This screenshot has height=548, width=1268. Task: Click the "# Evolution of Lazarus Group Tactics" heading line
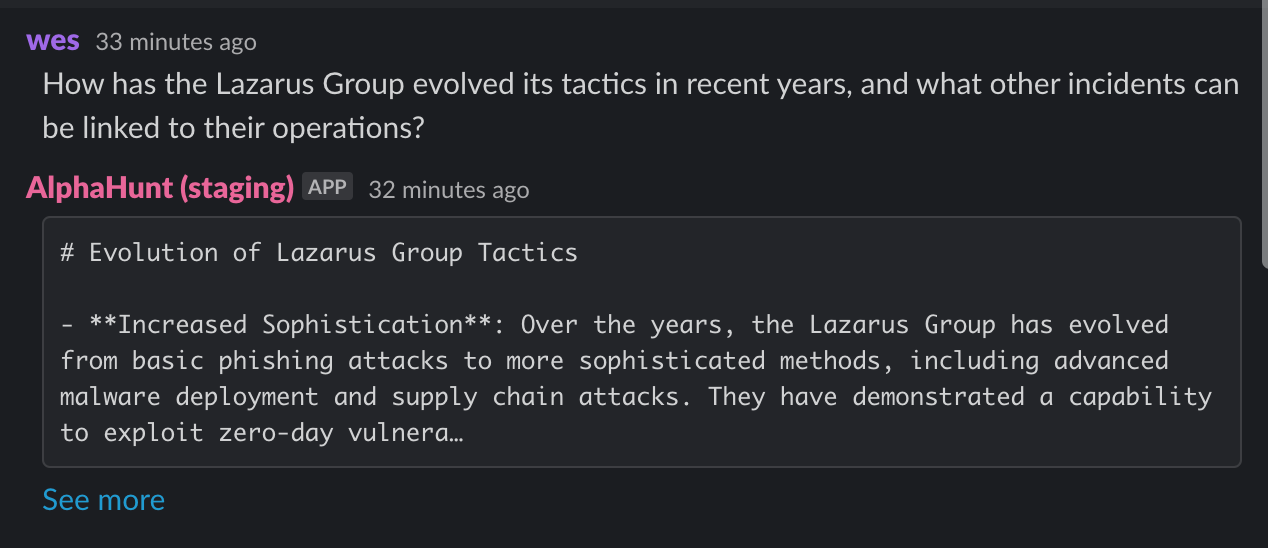pyautogui.click(x=319, y=252)
